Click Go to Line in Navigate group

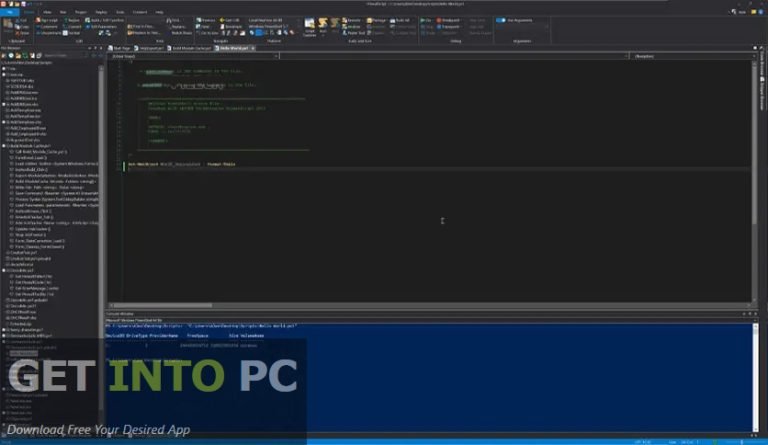(207, 33)
